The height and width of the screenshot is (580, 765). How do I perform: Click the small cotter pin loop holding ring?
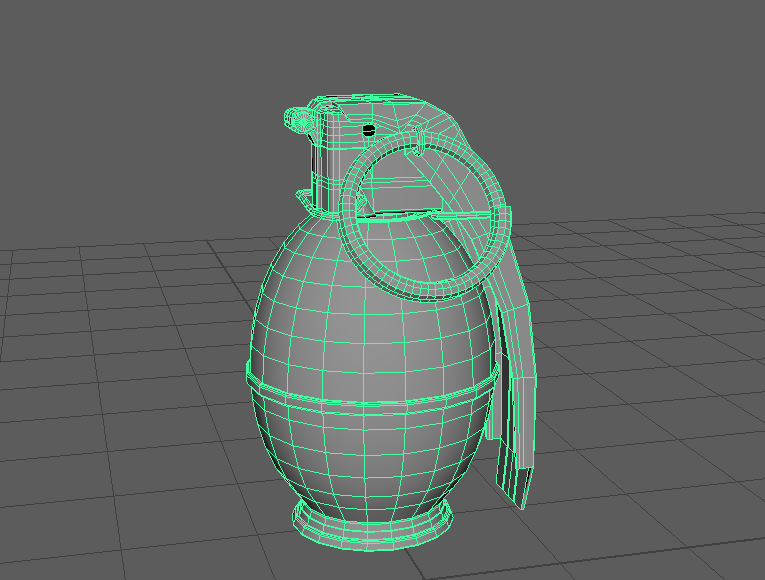click(x=418, y=140)
